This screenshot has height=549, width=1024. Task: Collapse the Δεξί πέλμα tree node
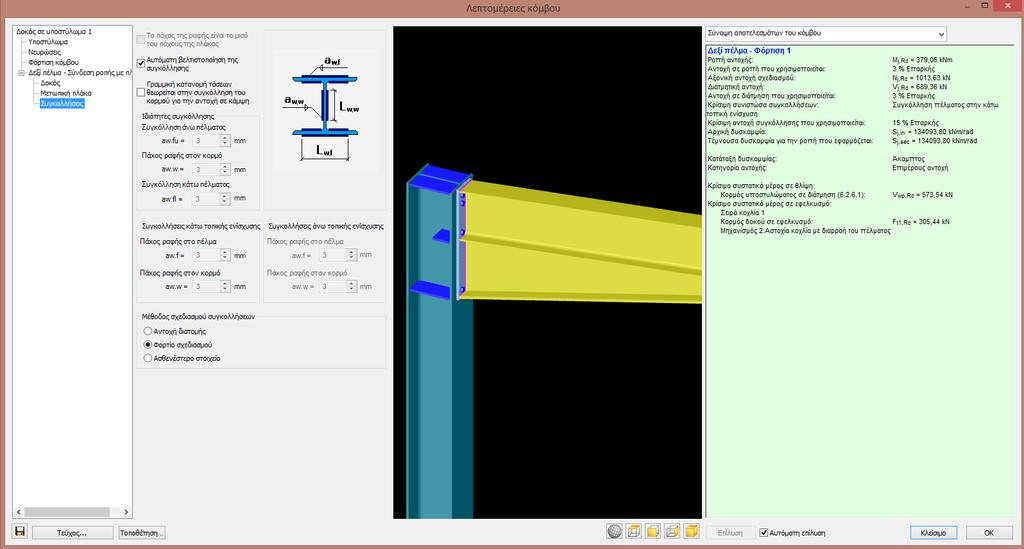(x=21, y=73)
